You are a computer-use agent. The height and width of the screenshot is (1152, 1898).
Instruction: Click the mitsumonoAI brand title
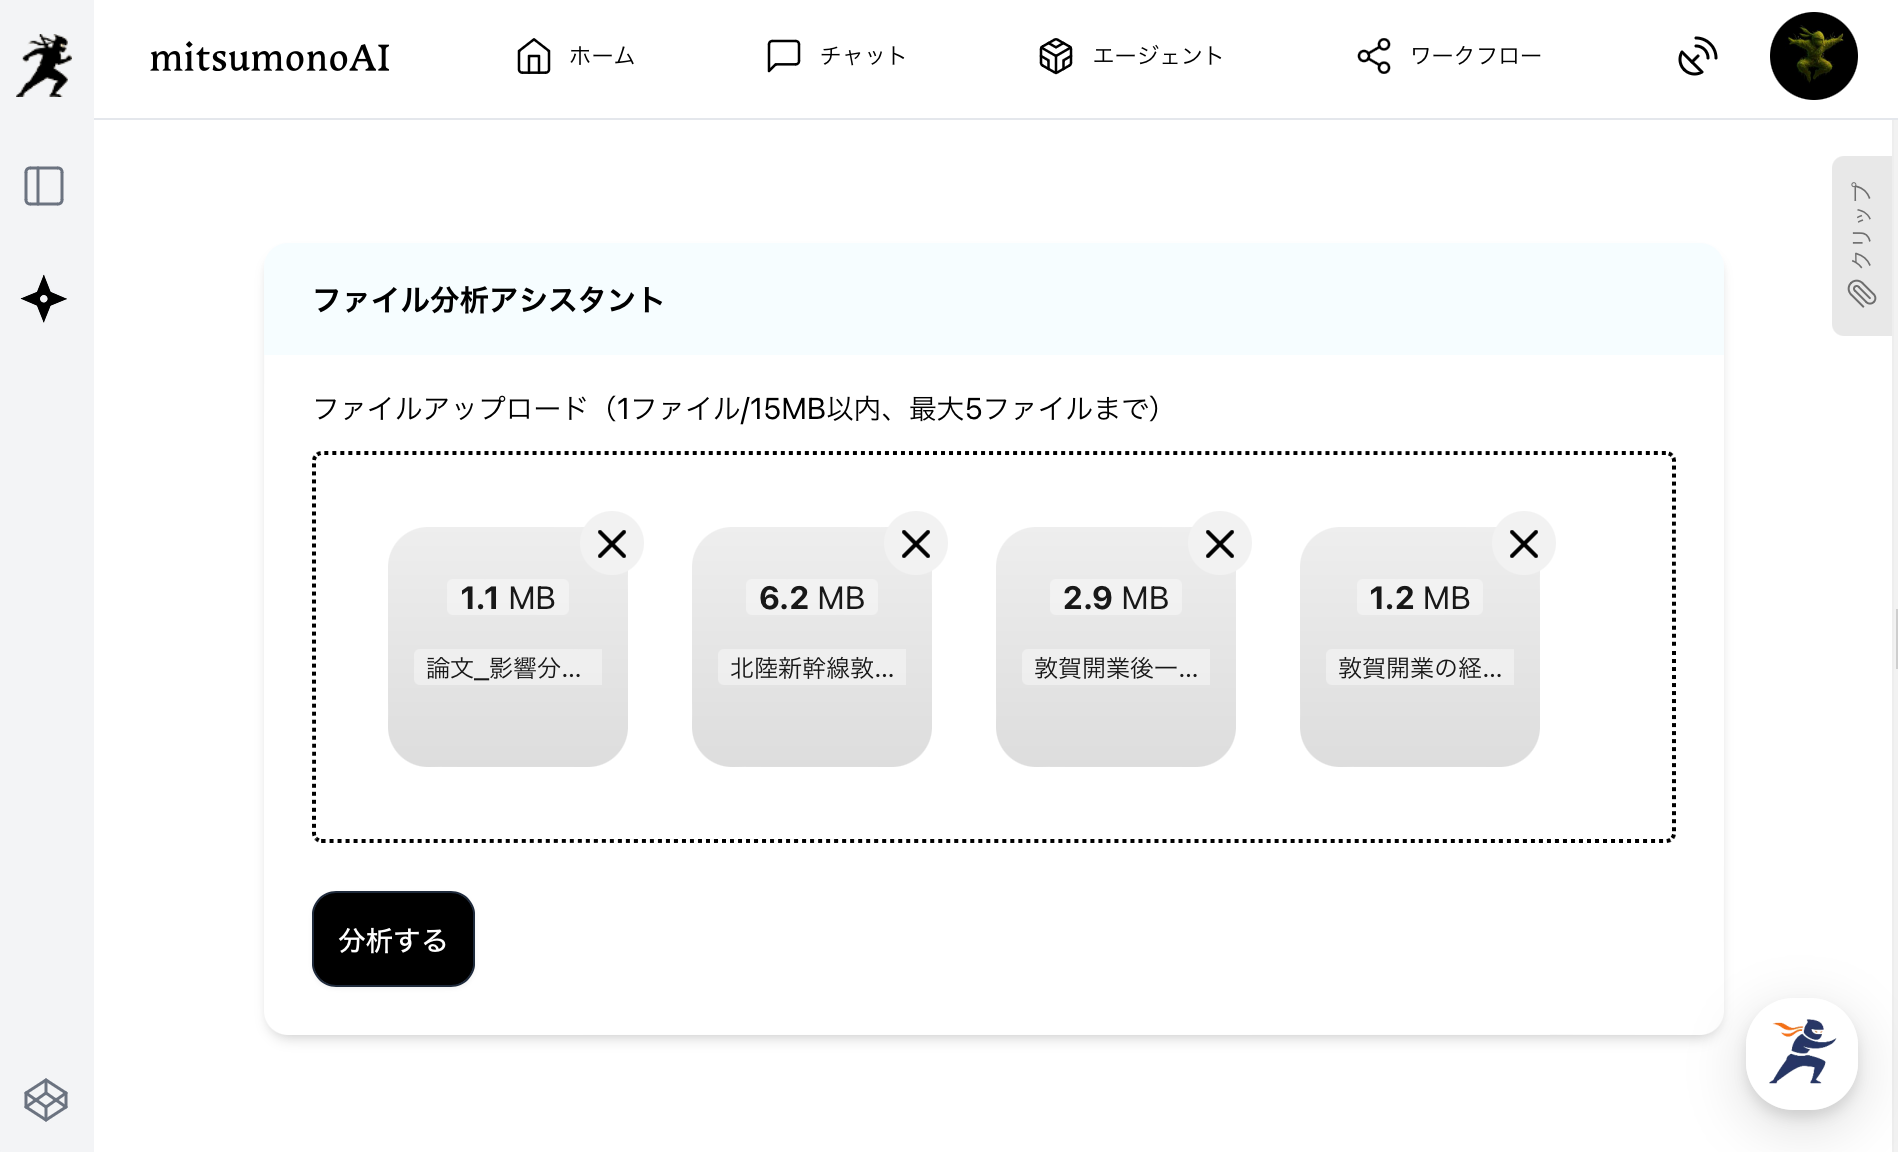pos(270,58)
